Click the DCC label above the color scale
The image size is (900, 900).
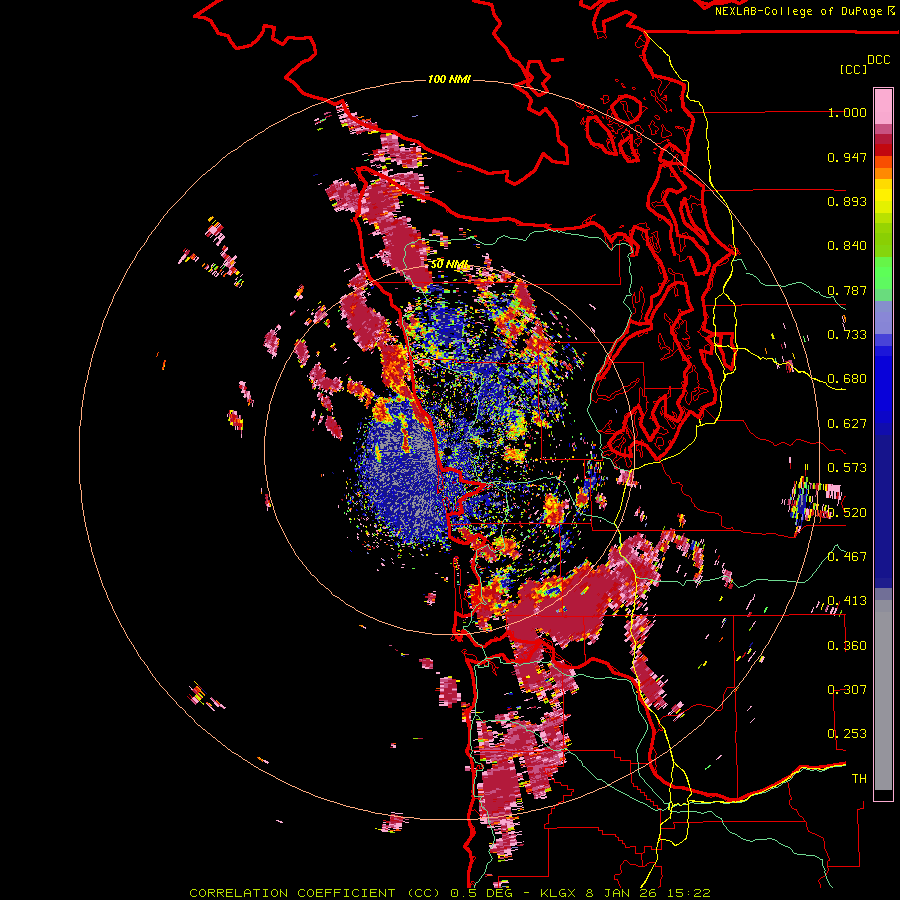click(879, 60)
